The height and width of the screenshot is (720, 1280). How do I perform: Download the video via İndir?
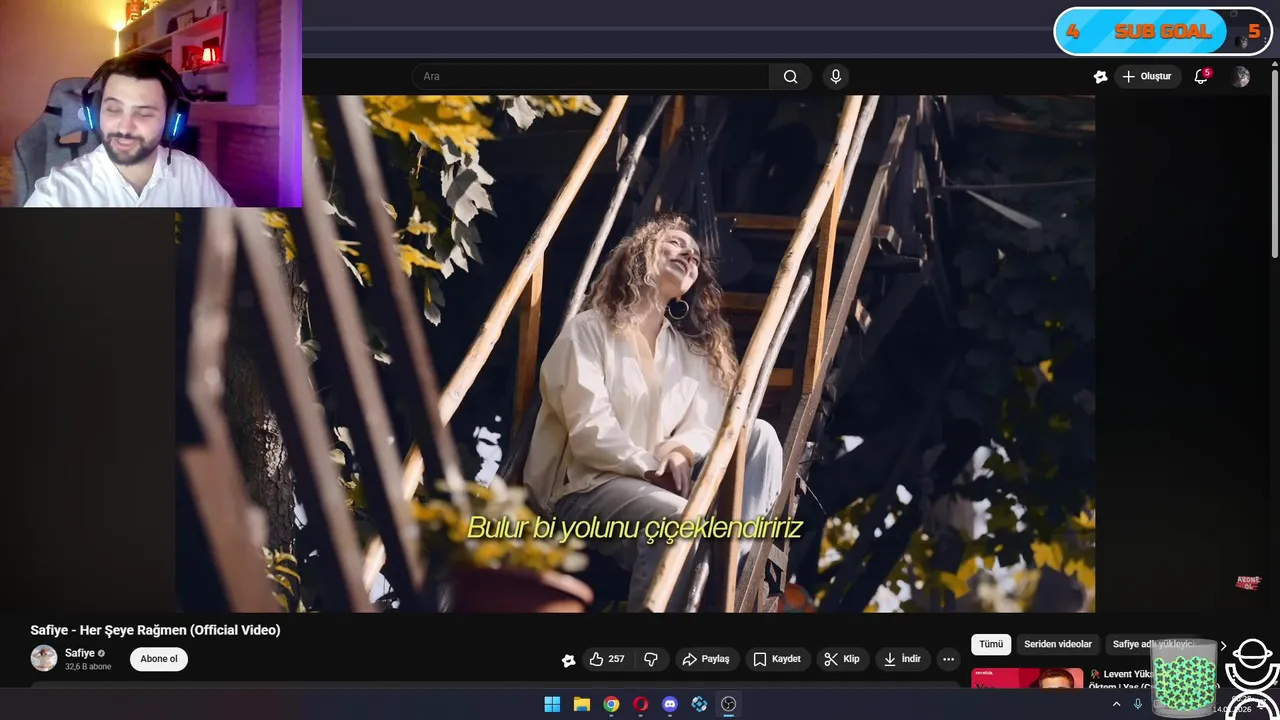point(902,659)
